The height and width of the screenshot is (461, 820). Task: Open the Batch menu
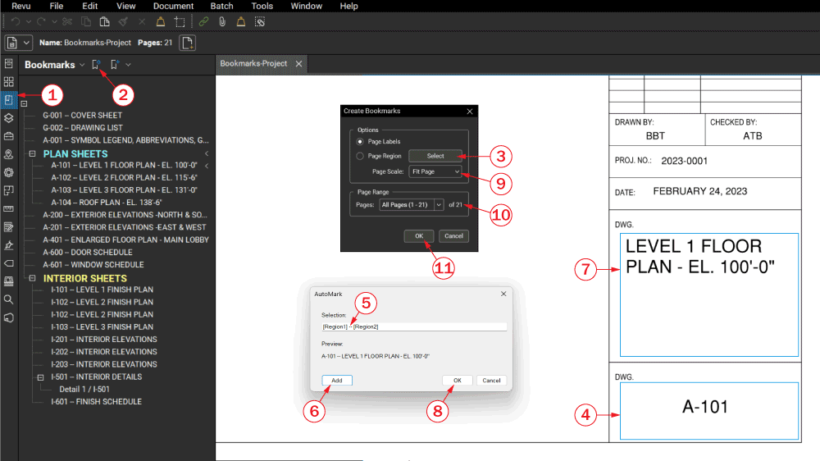tap(222, 6)
